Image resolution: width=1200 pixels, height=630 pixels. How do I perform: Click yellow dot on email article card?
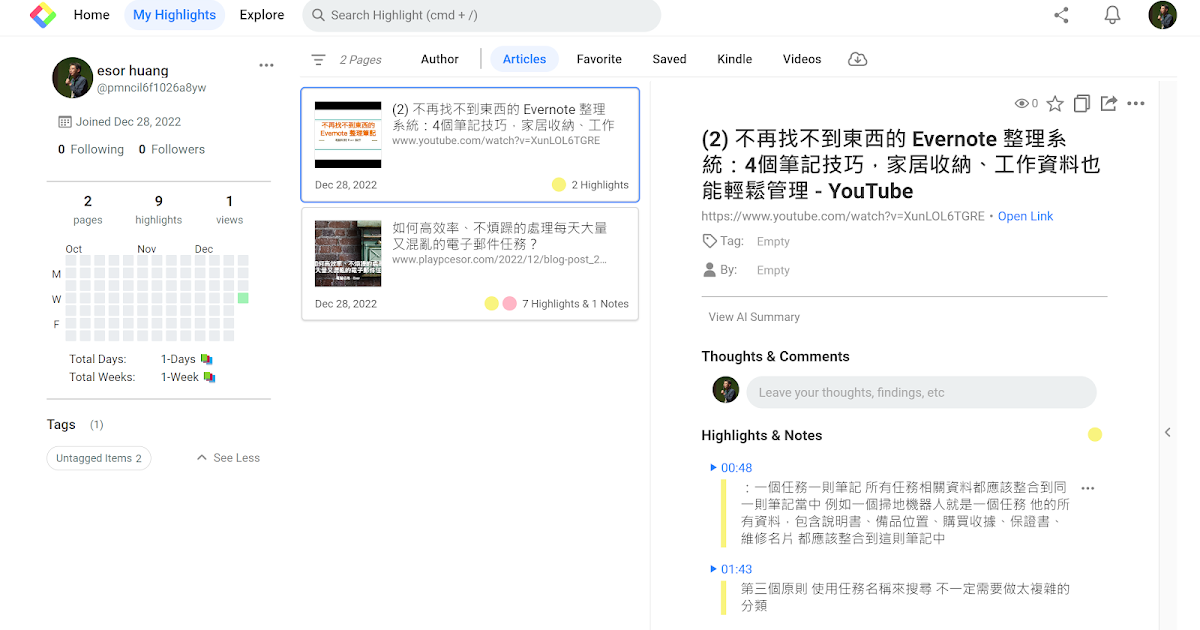point(491,303)
